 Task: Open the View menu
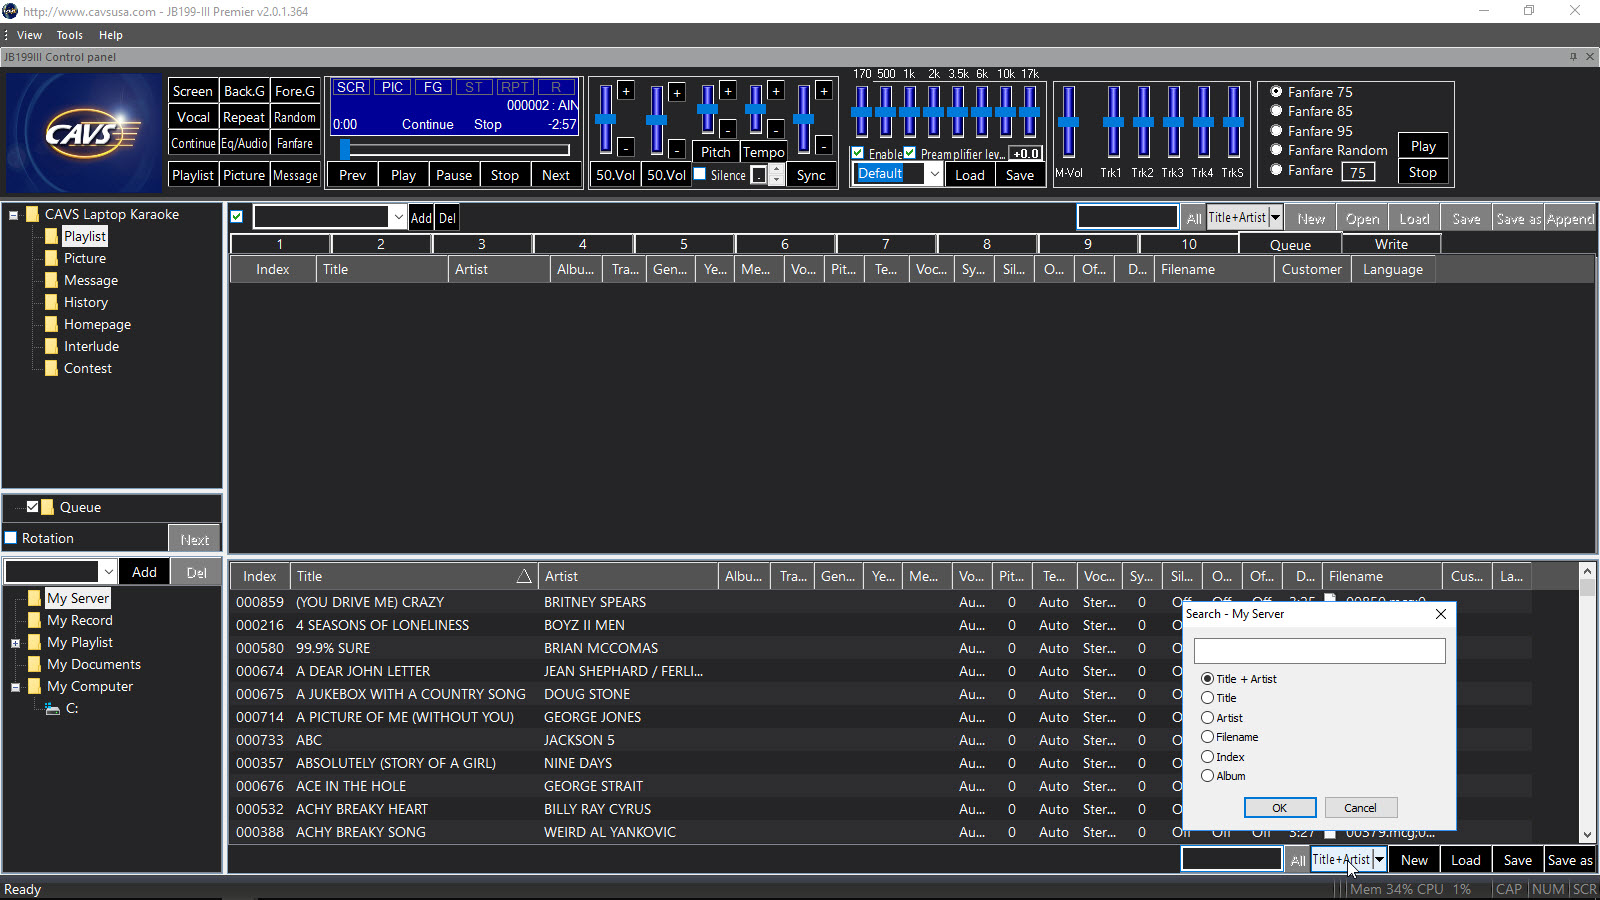click(30, 35)
